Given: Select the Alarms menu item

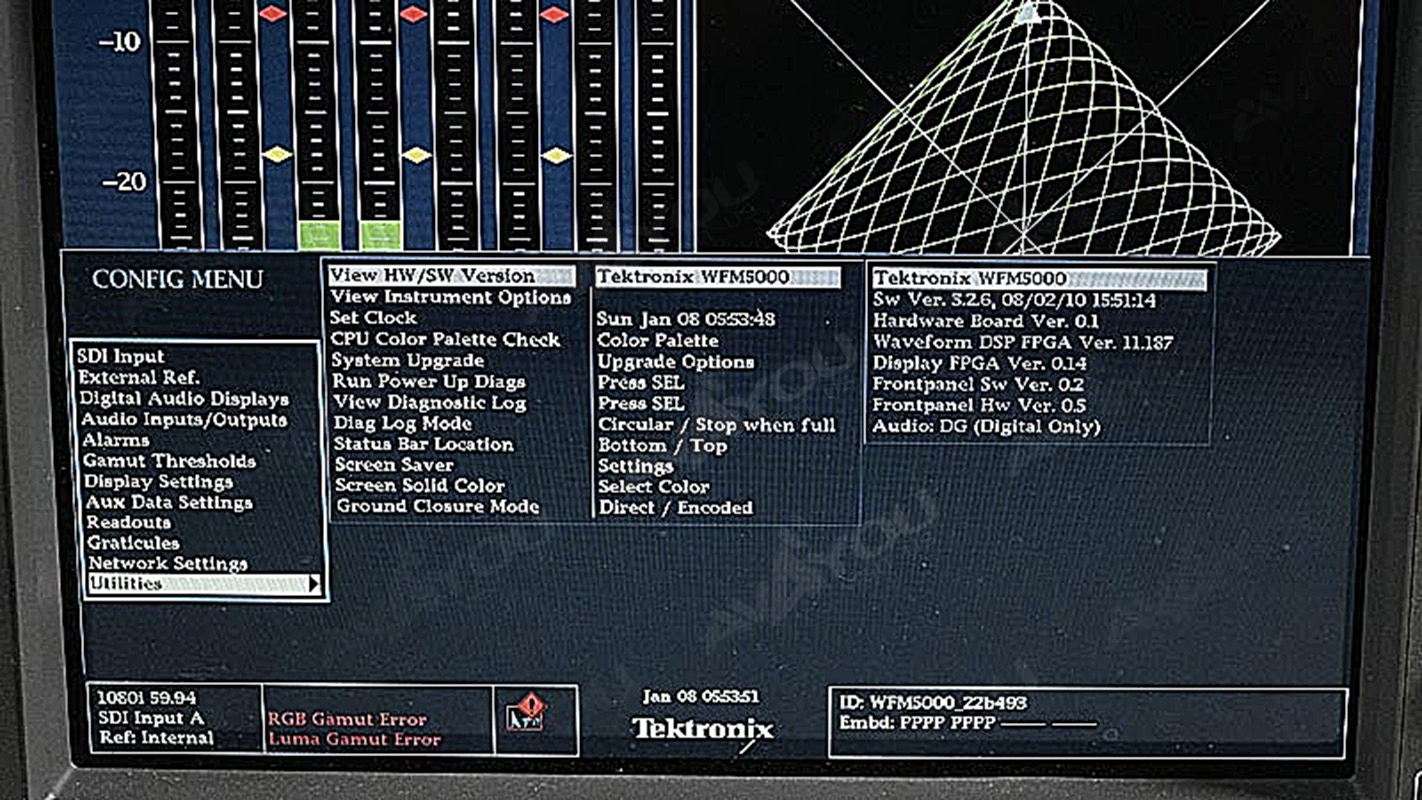Looking at the screenshot, I should click(x=116, y=440).
